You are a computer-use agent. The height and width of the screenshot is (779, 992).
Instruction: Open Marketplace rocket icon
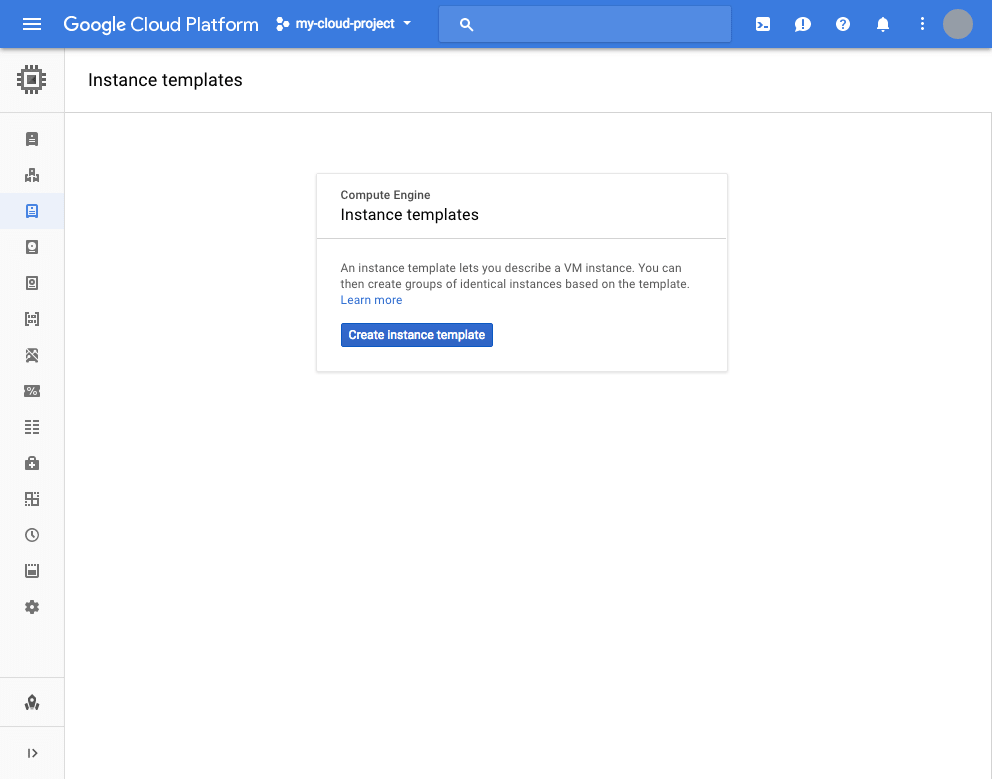pyautogui.click(x=32, y=702)
